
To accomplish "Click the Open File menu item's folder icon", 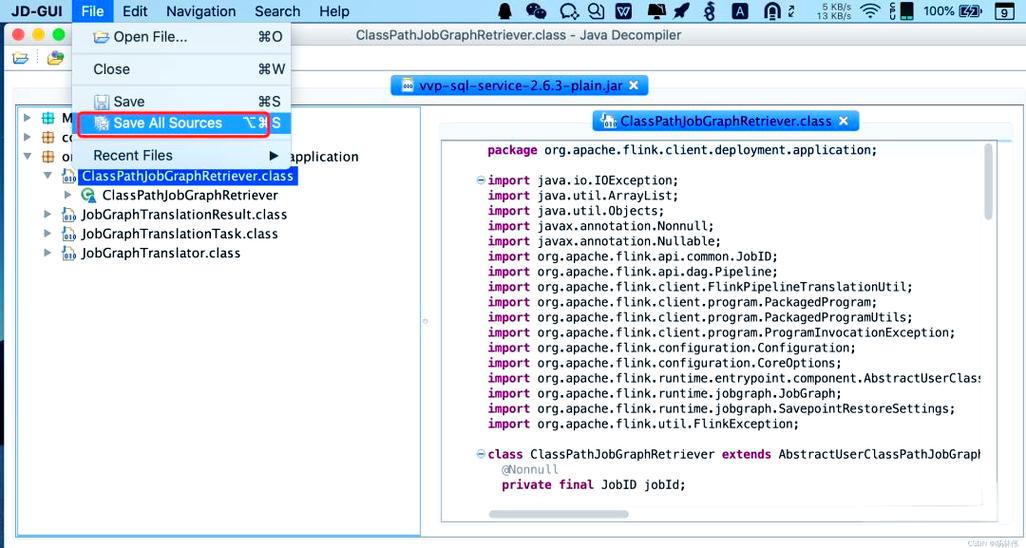I will (x=101, y=37).
